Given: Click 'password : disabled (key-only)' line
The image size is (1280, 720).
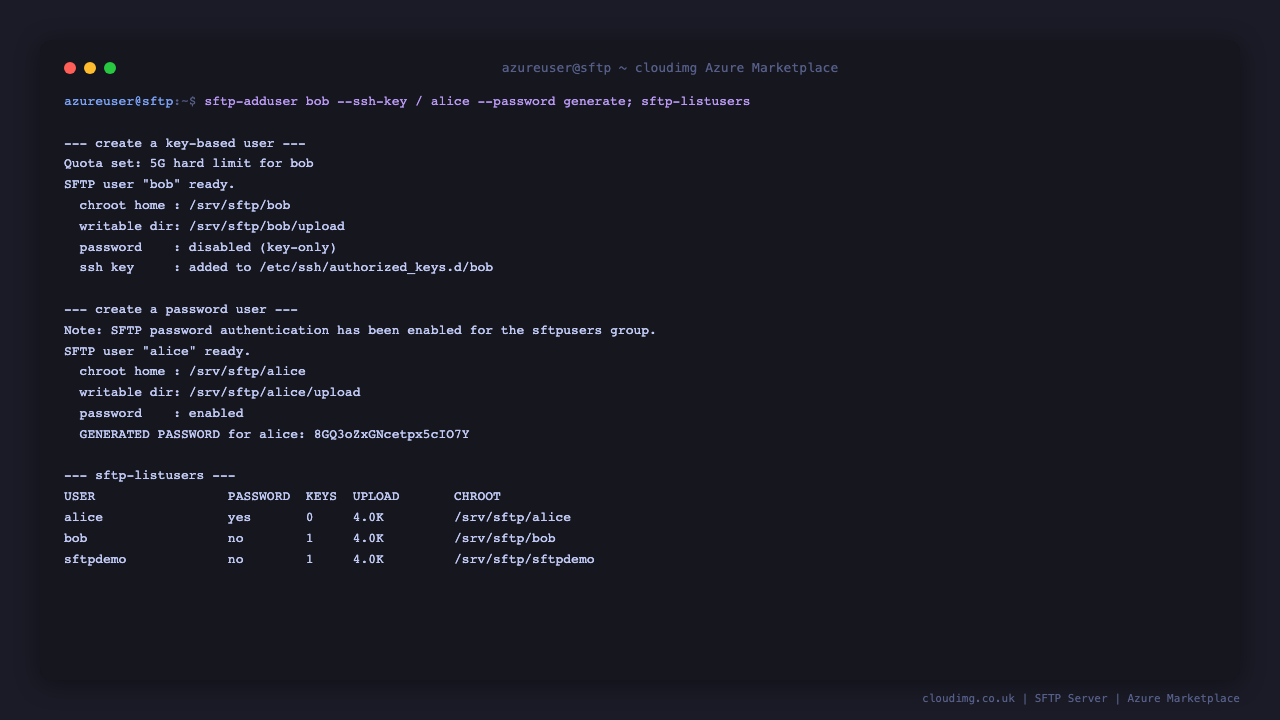Looking at the screenshot, I should coord(208,247).
